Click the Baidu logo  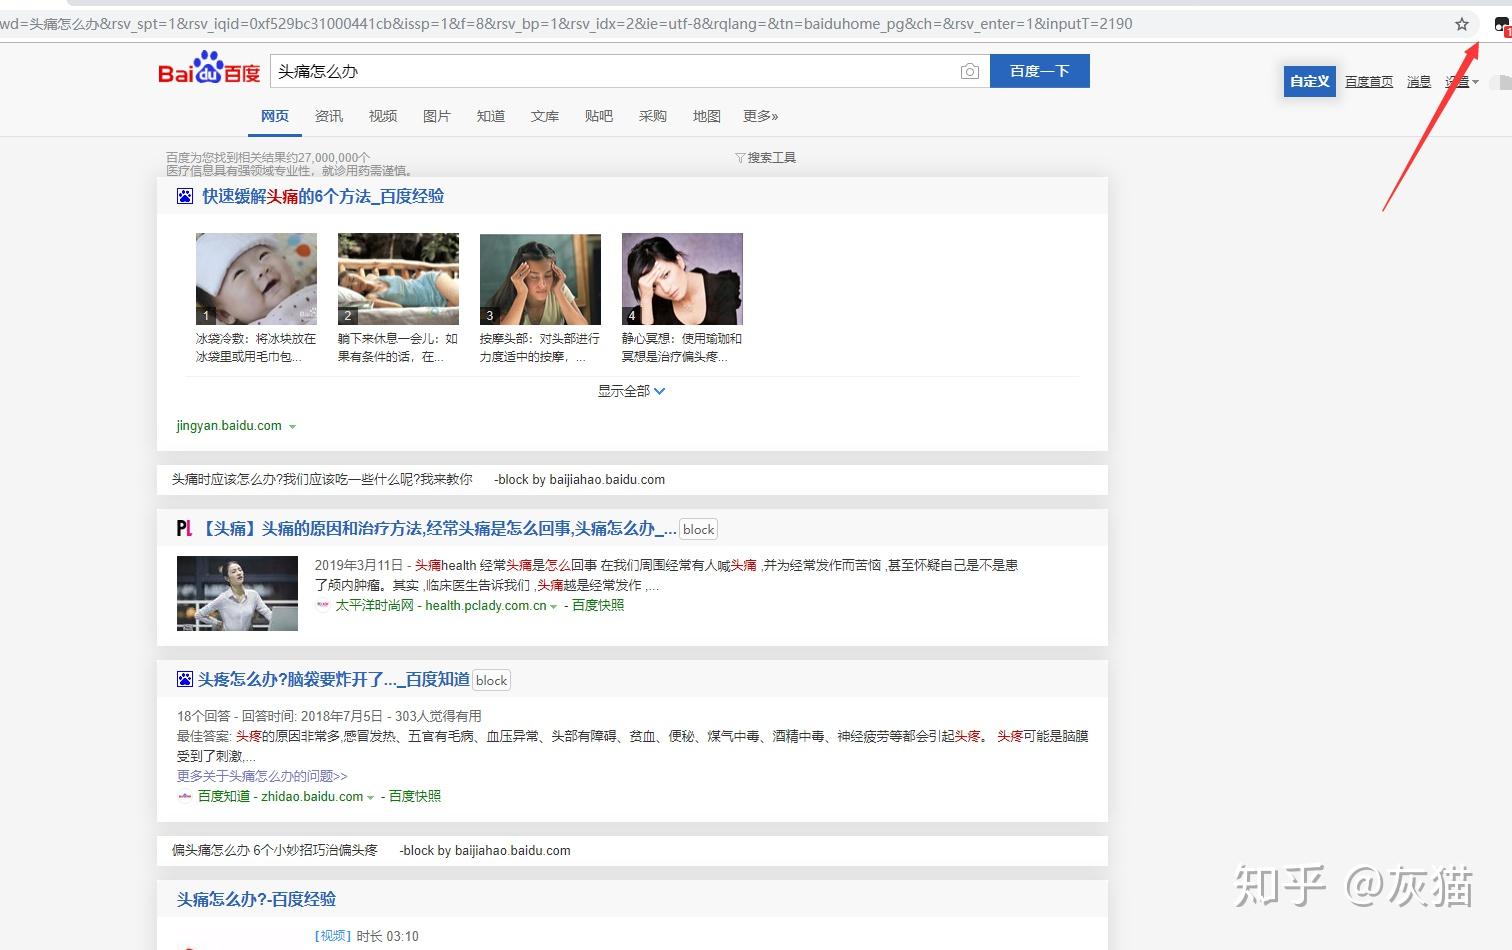pos(209,68)
